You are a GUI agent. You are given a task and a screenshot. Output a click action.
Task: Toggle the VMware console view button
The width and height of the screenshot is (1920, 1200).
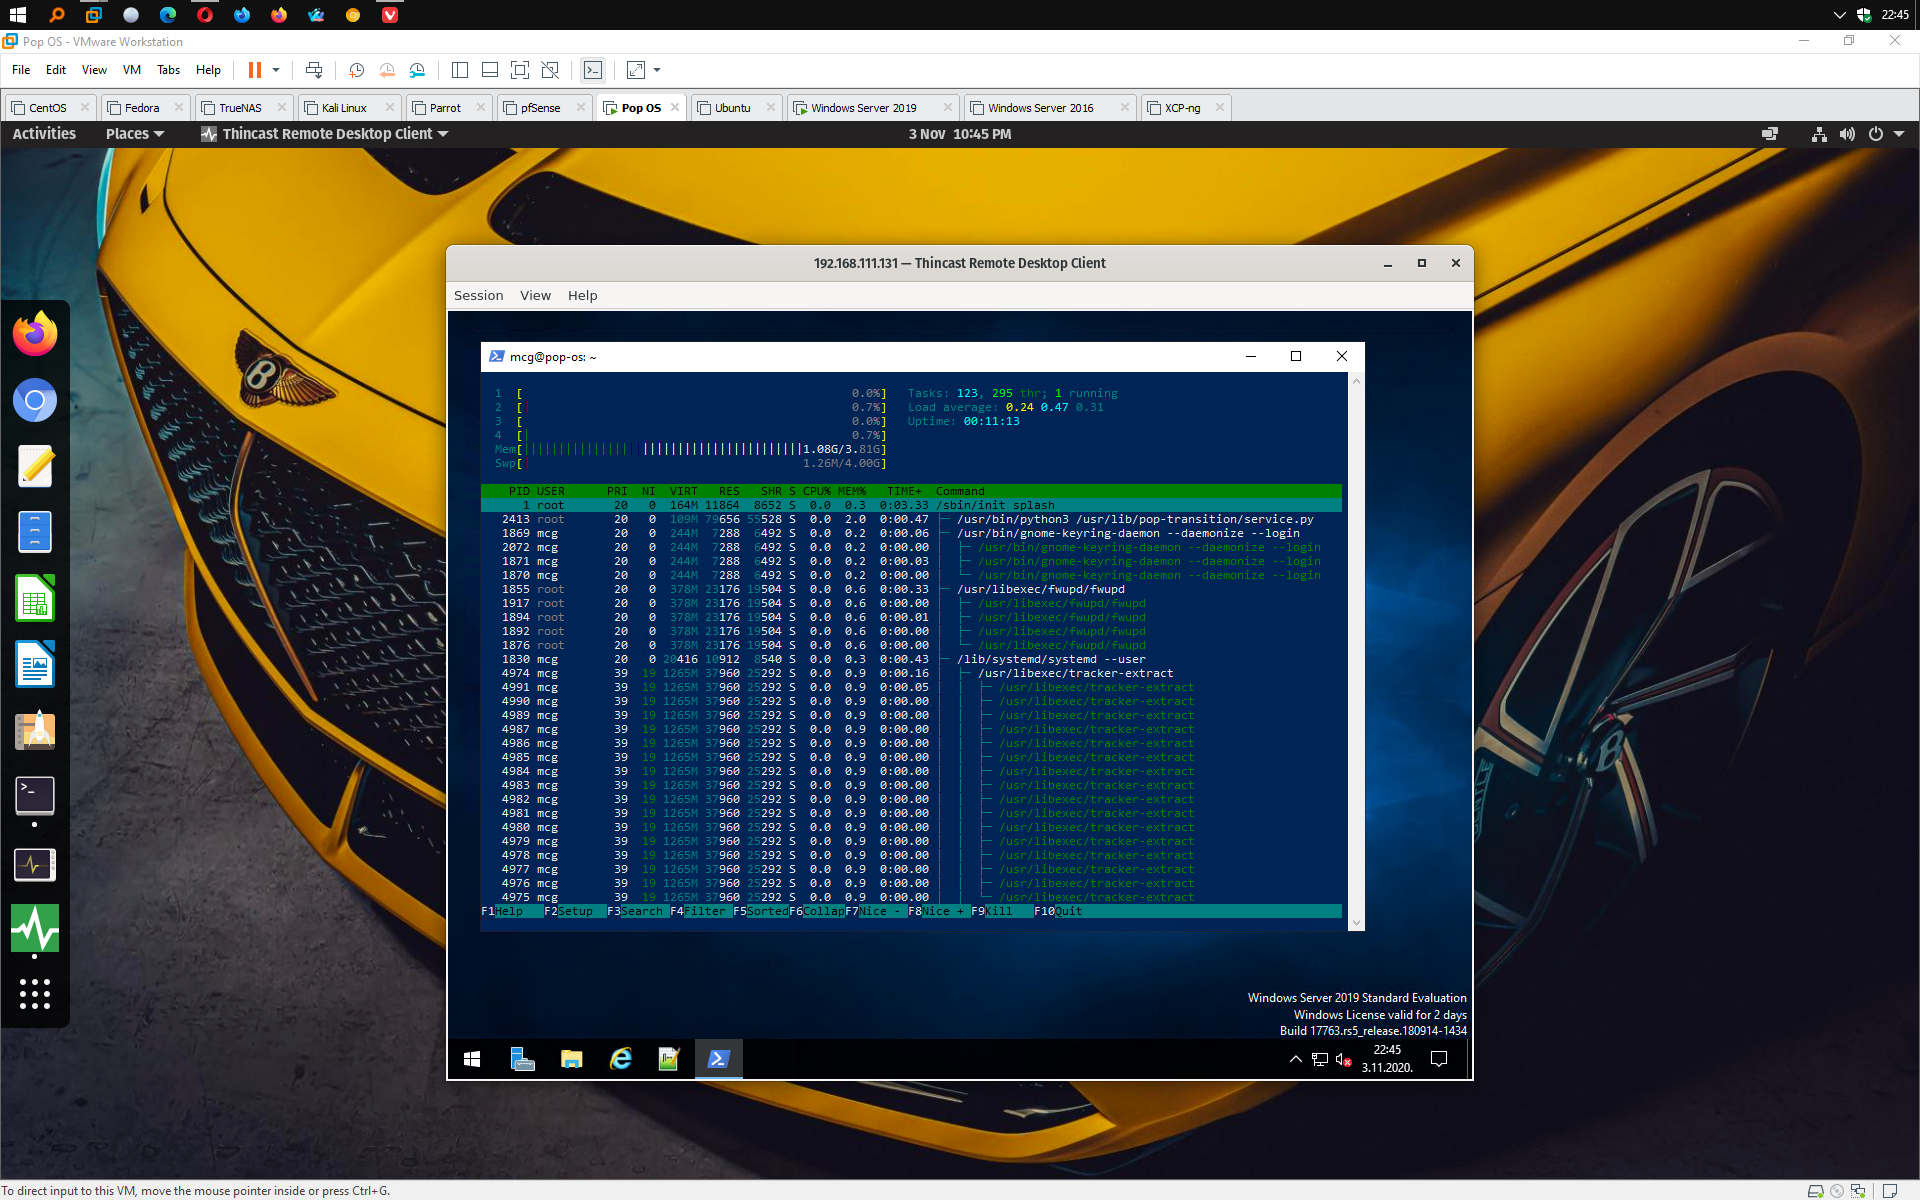click(593, 70)
